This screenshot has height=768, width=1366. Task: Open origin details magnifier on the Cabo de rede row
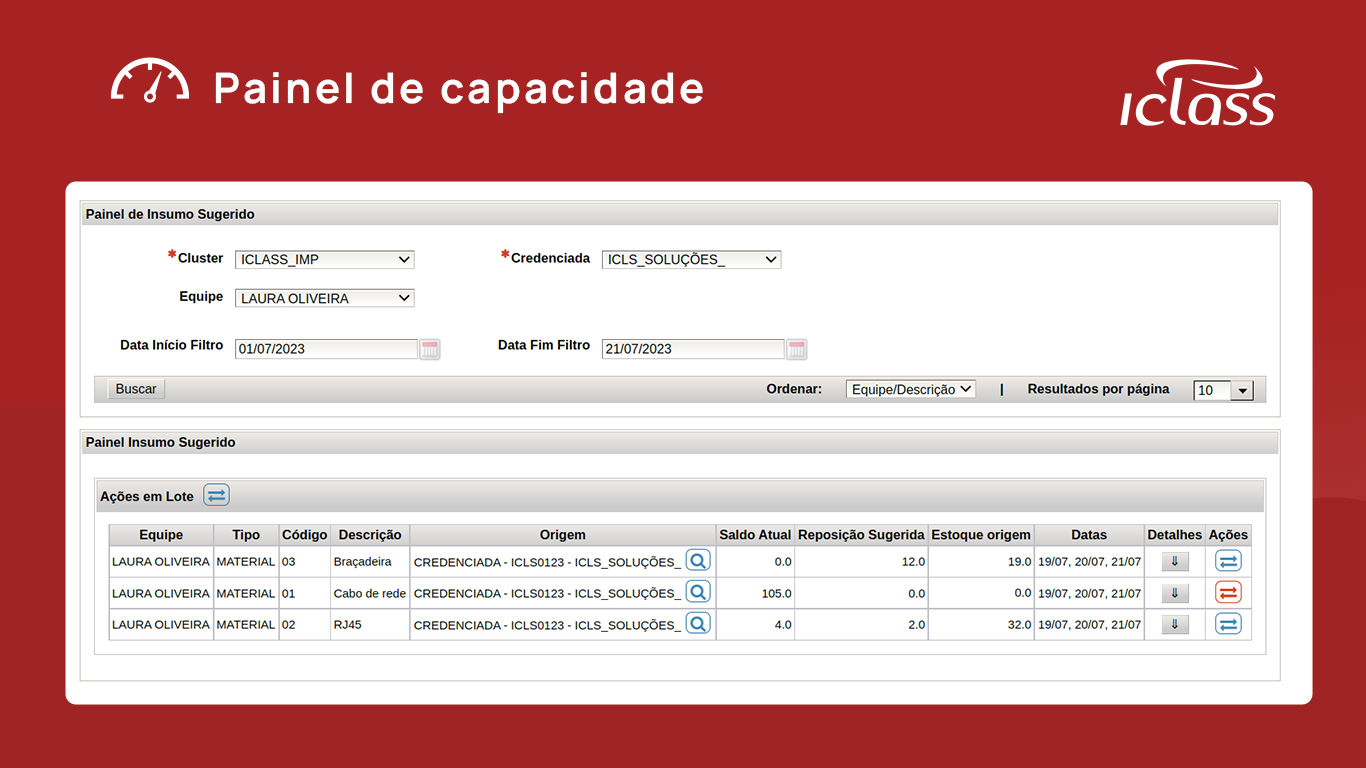point(698,592)
